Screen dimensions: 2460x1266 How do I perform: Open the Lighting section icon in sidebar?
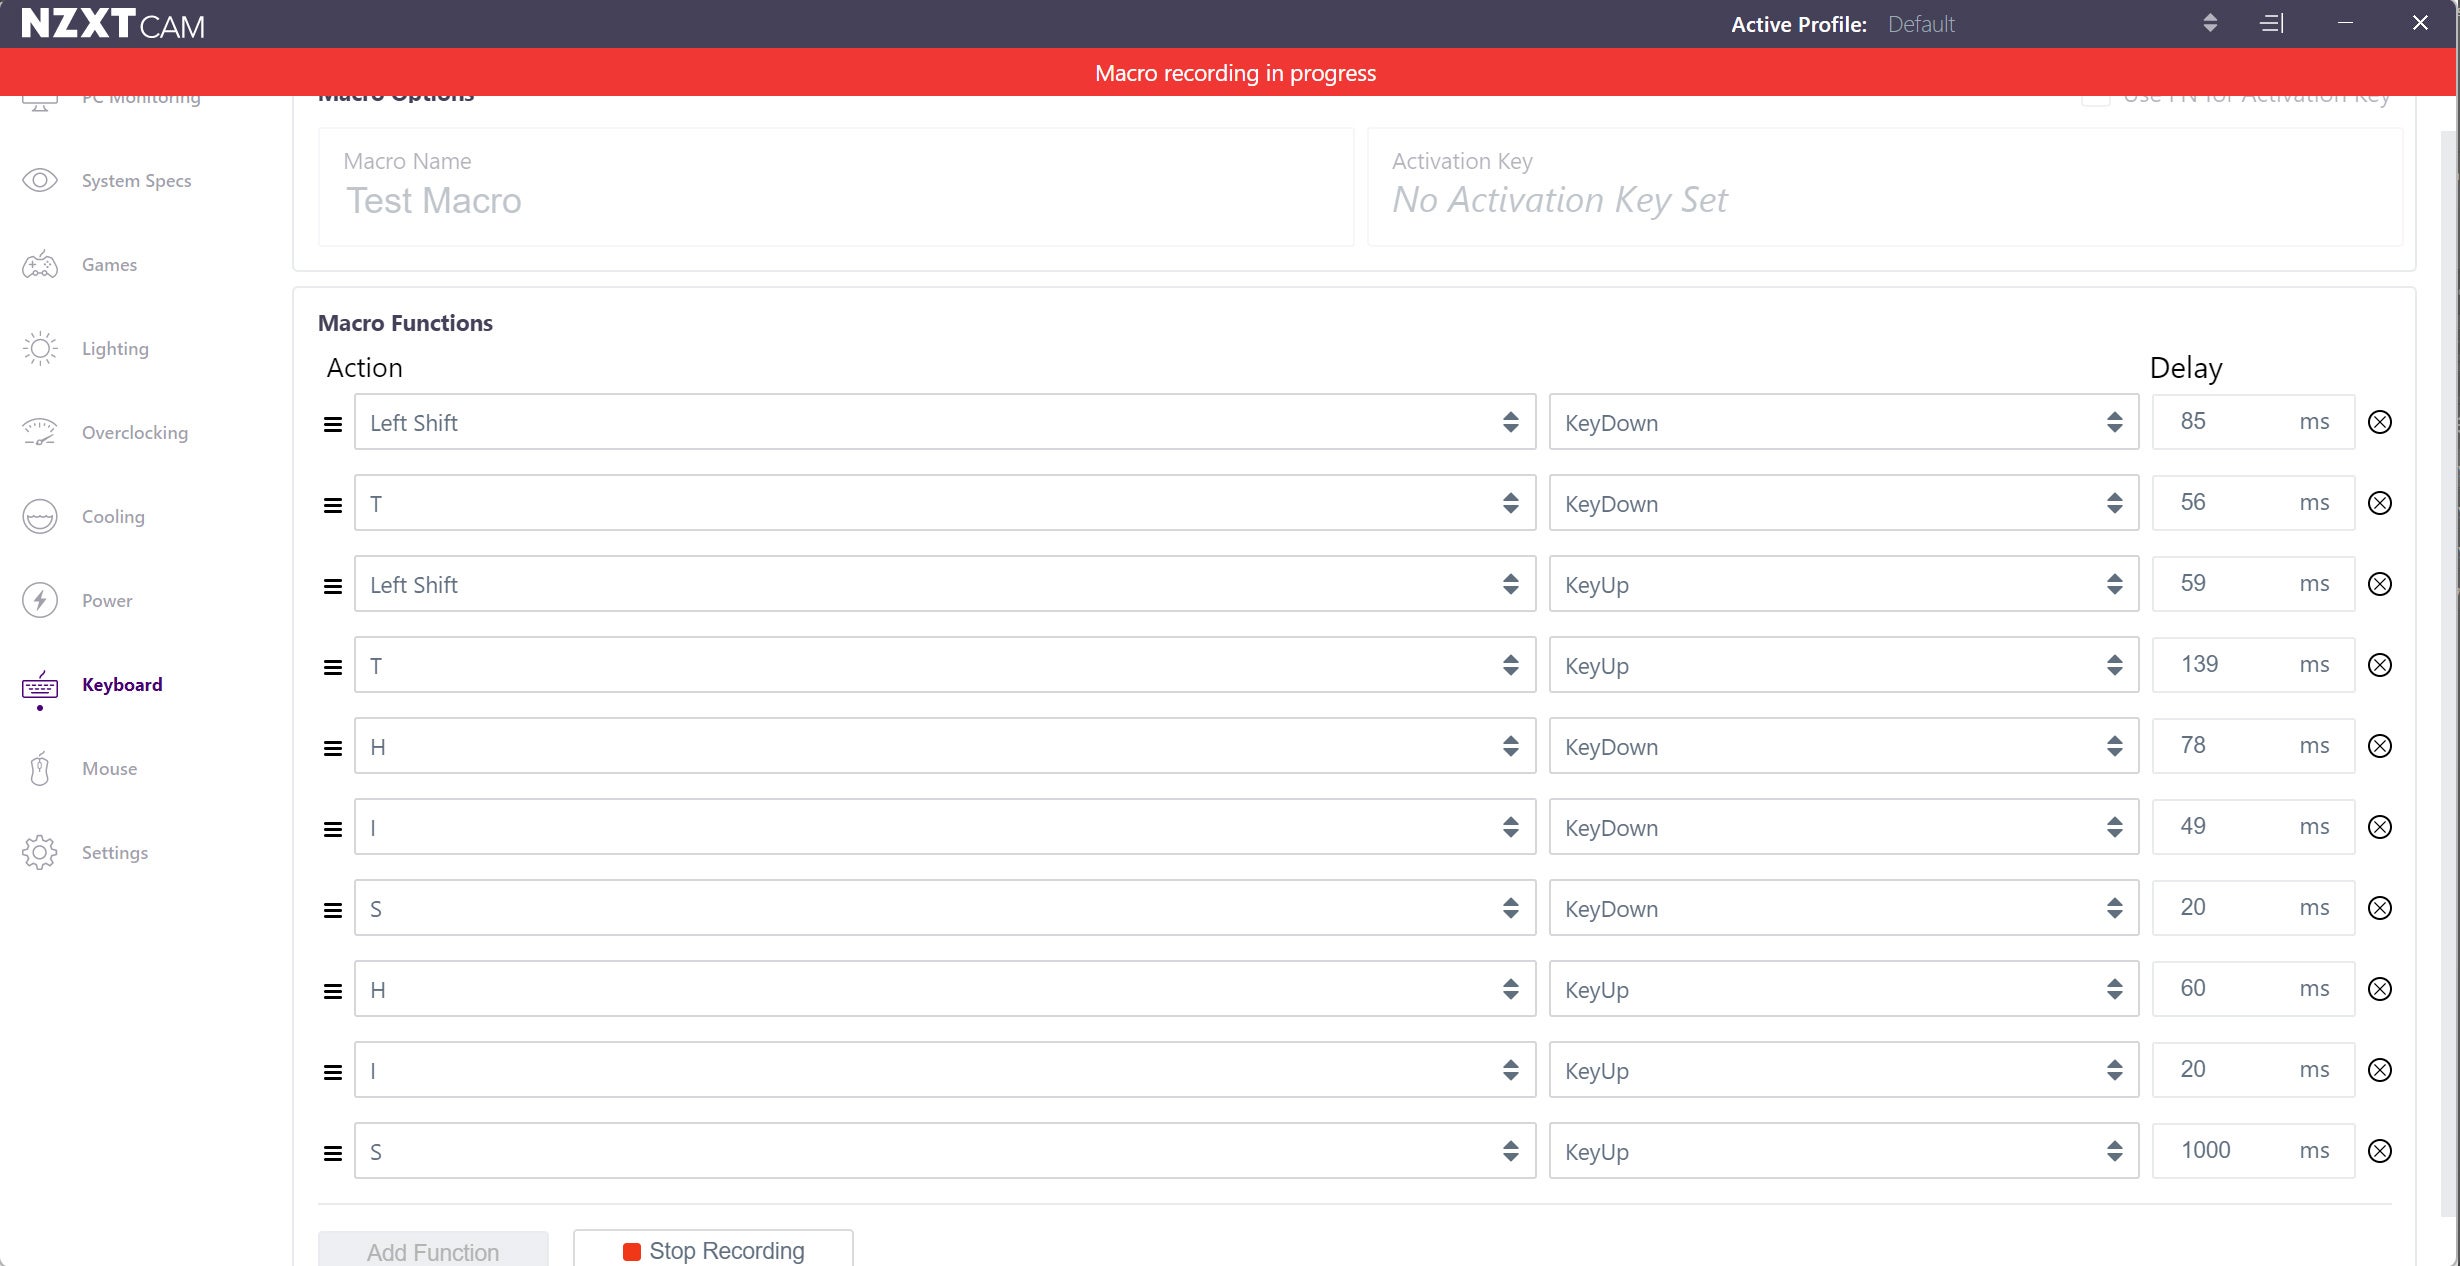coord(40,348)
